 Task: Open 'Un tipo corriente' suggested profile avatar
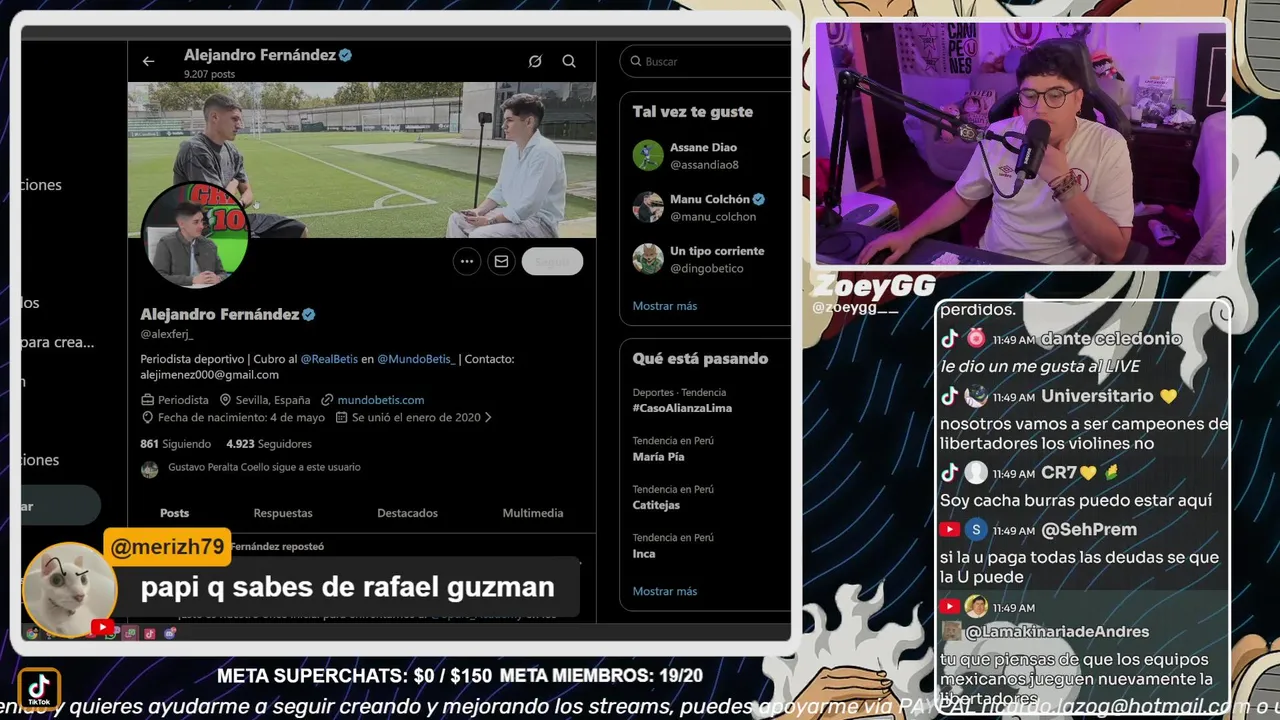point(648,259)
